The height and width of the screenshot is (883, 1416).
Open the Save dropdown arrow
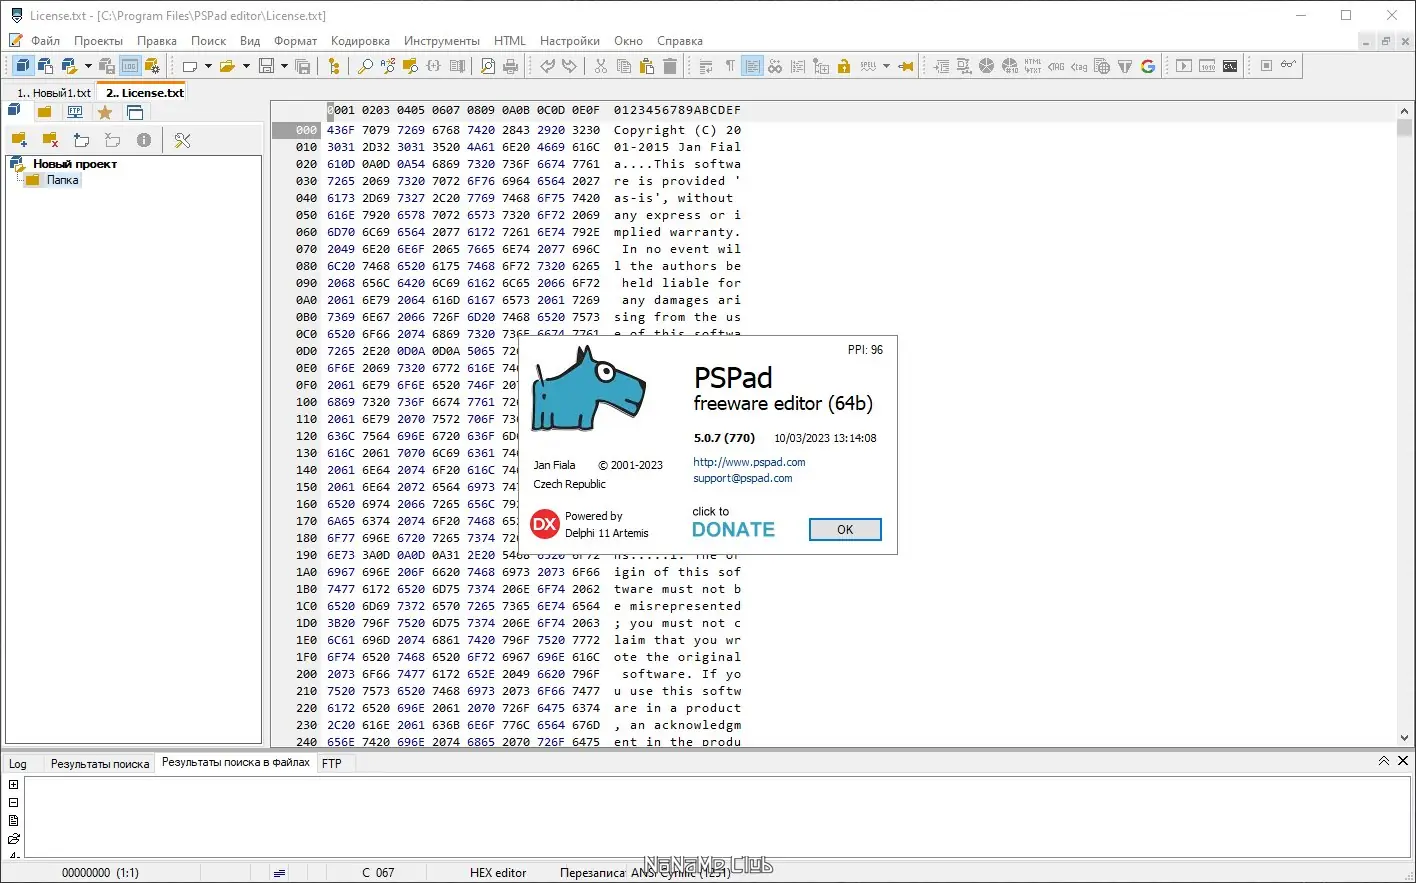tap(284, 66)
